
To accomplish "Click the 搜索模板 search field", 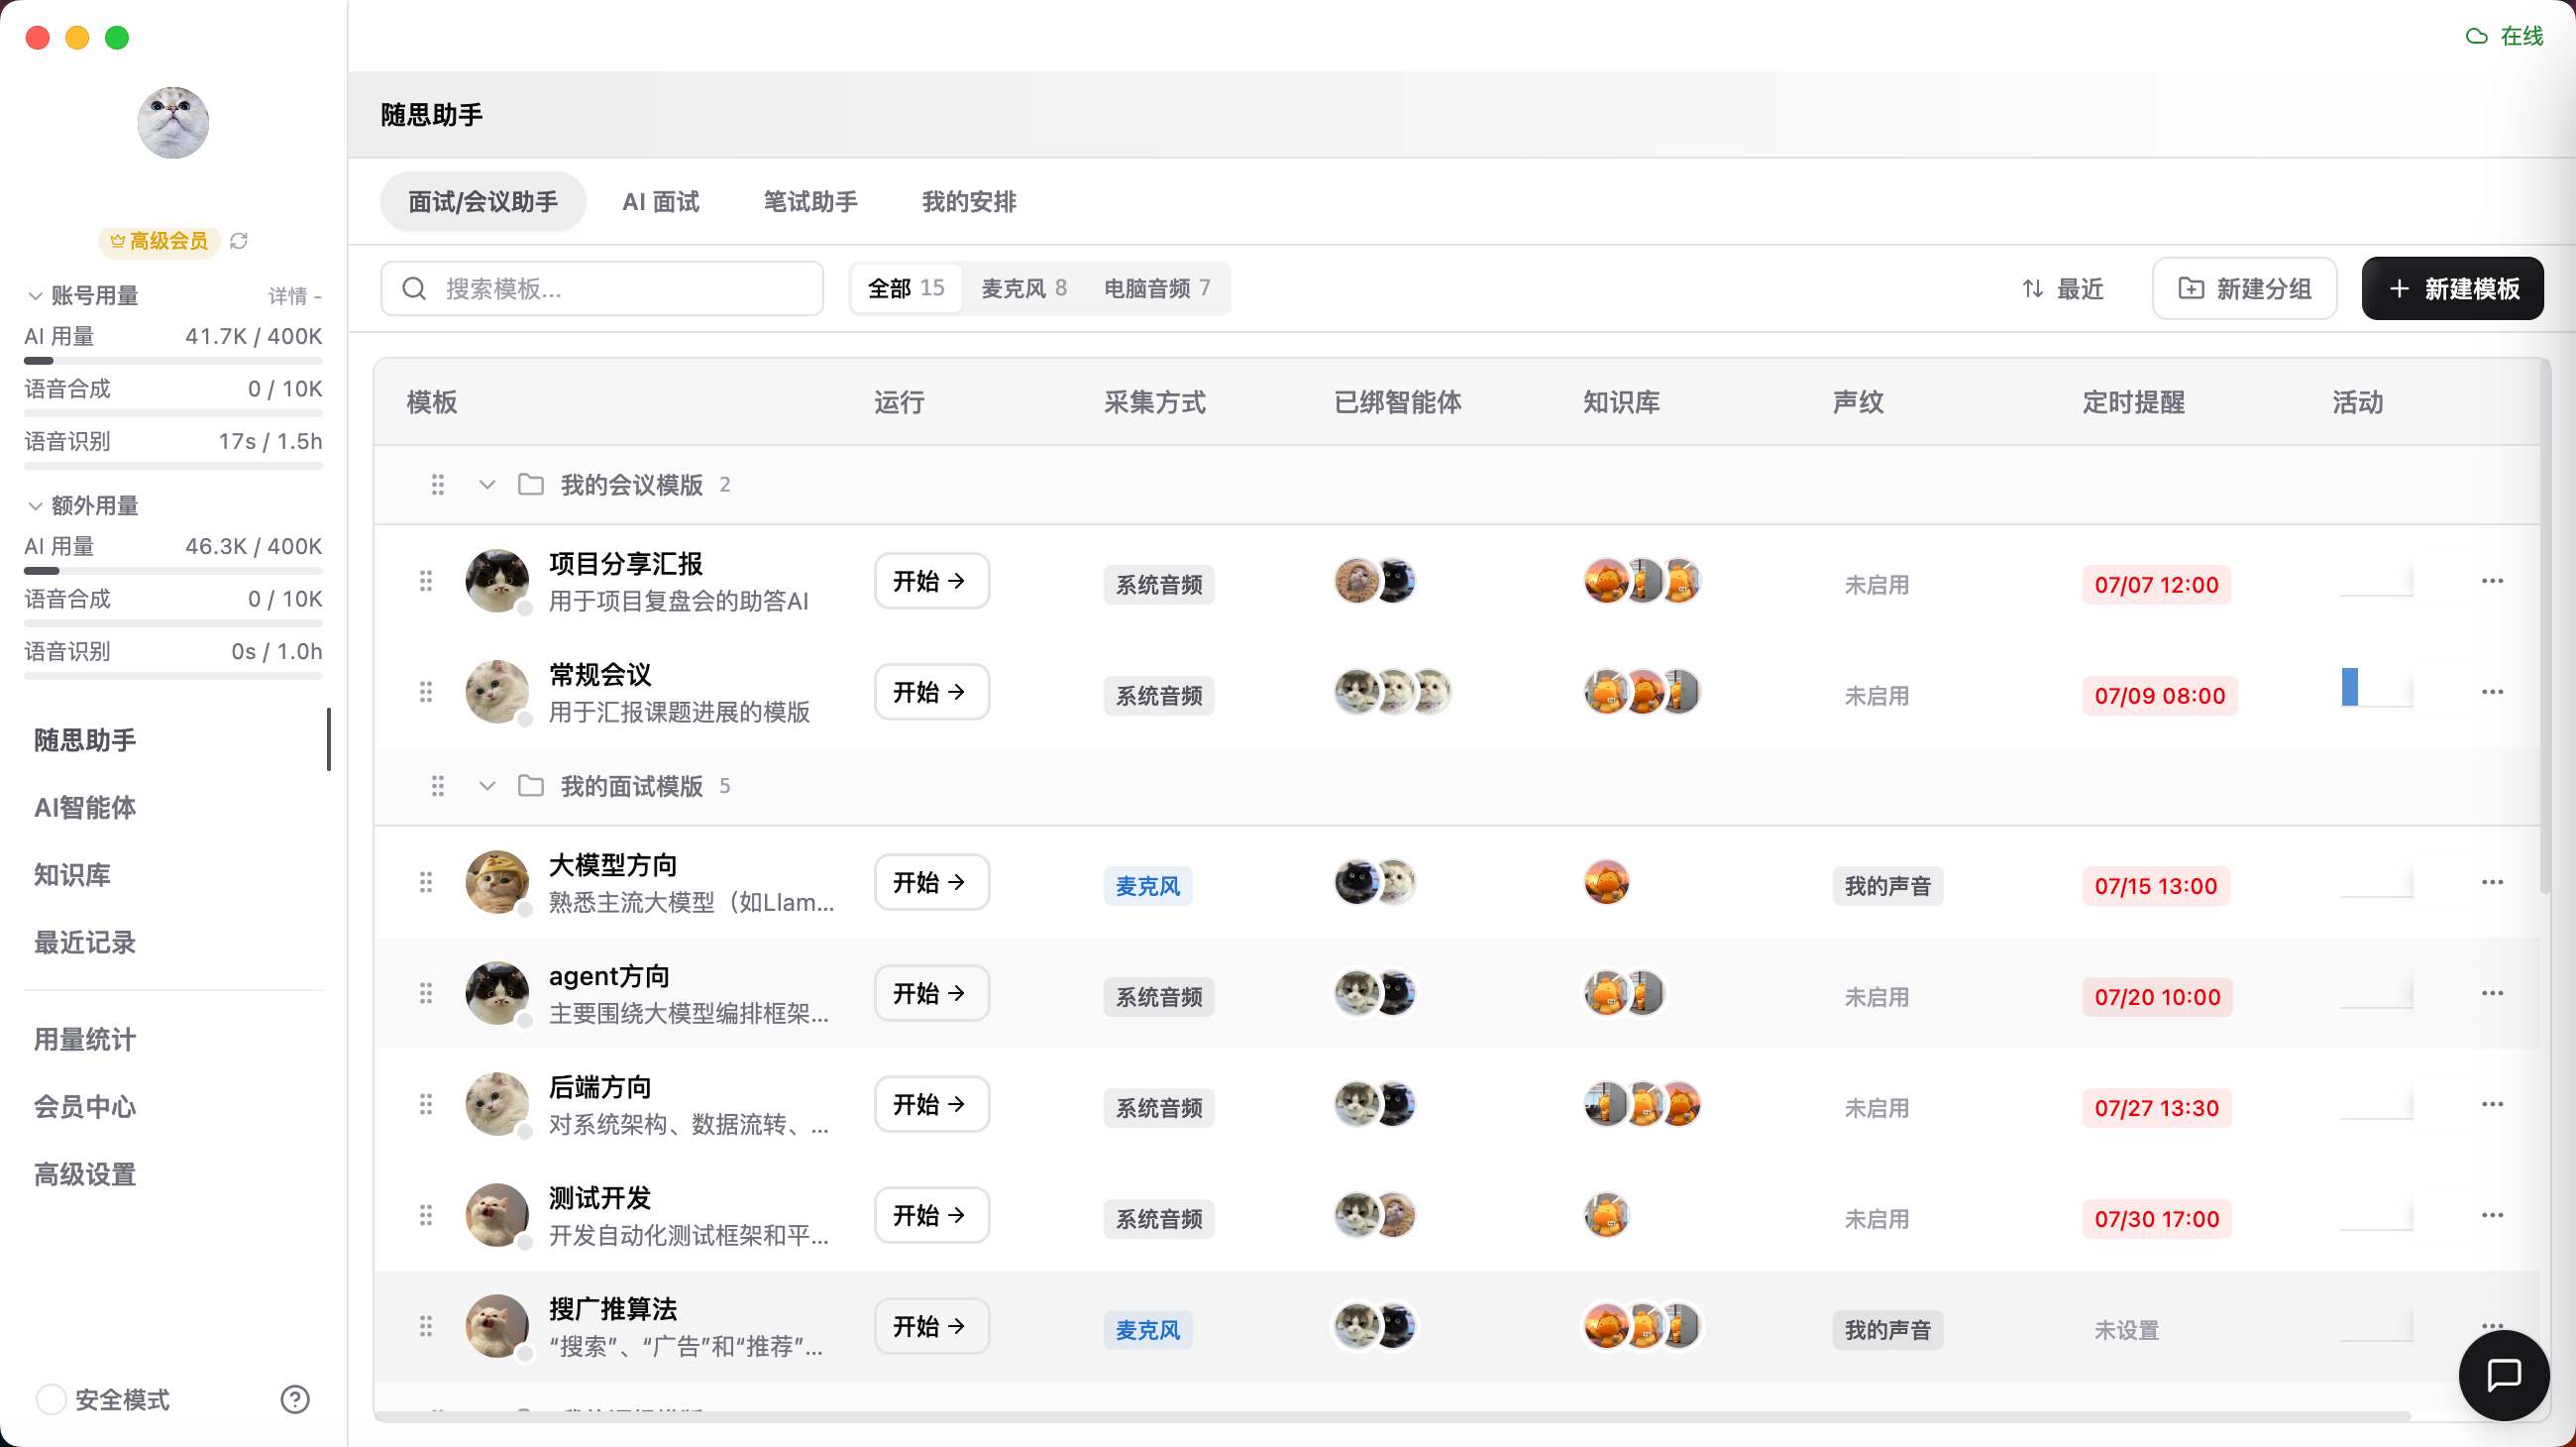I will 602,289.
